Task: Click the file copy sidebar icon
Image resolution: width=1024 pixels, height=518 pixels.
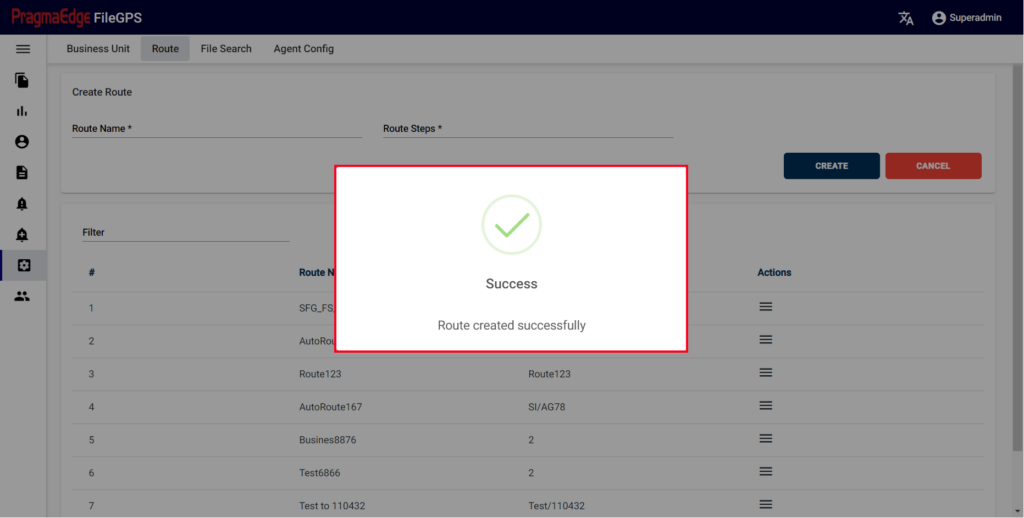Action: 22,80
